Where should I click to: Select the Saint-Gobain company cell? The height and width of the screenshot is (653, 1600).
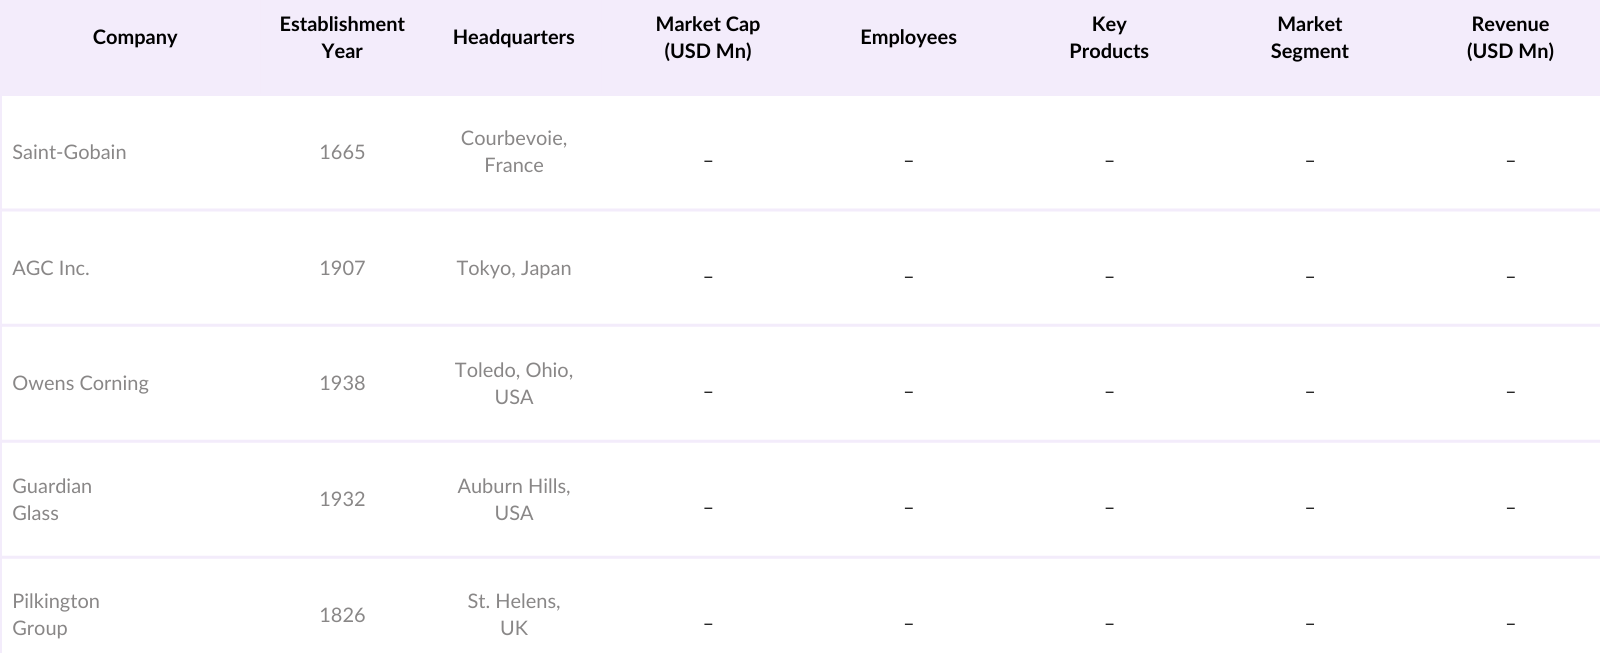[x=69, y=152]
